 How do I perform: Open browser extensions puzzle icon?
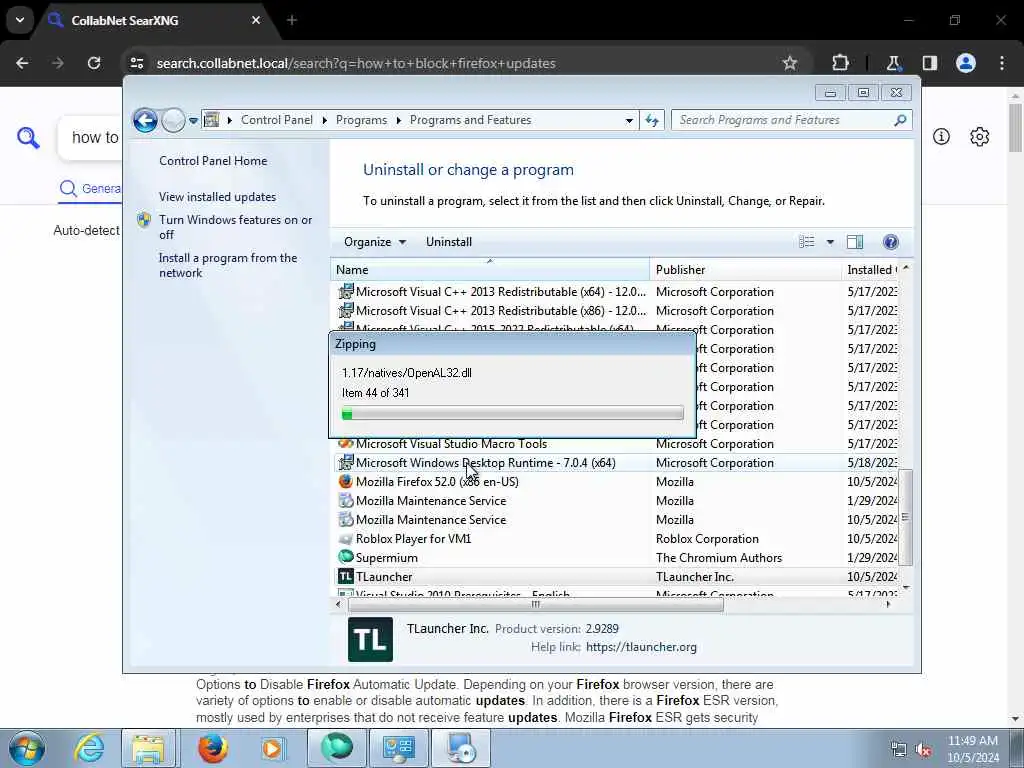coord(840,63)
